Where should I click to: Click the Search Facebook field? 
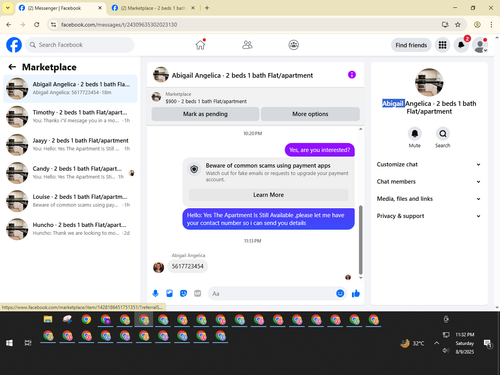(80, 45)
